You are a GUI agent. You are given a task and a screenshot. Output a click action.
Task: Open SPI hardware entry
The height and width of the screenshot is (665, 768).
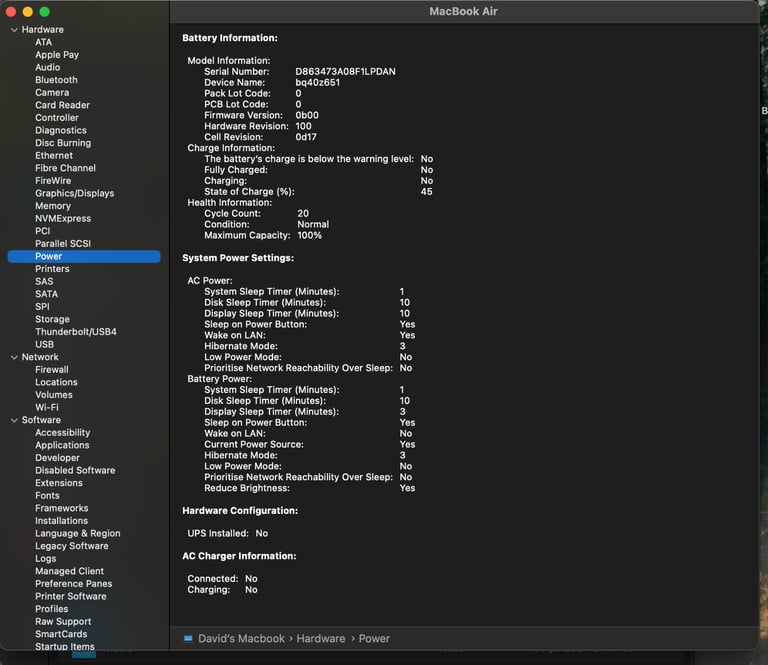pos(42,307)
